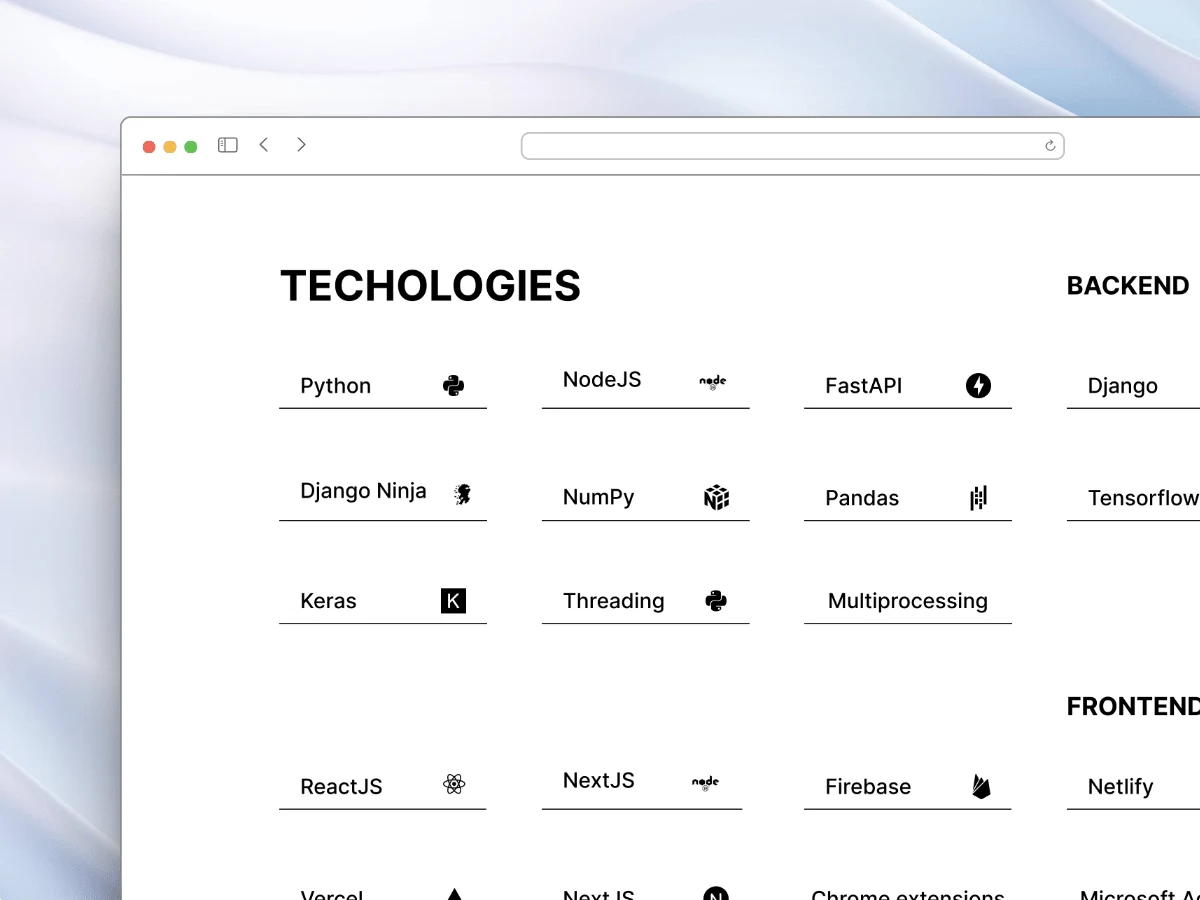Image resolution: width=1200 pixels, height=900 pixels.
Task: Click the FastAPI lightning bolt icon
Action: click(978, 385)
